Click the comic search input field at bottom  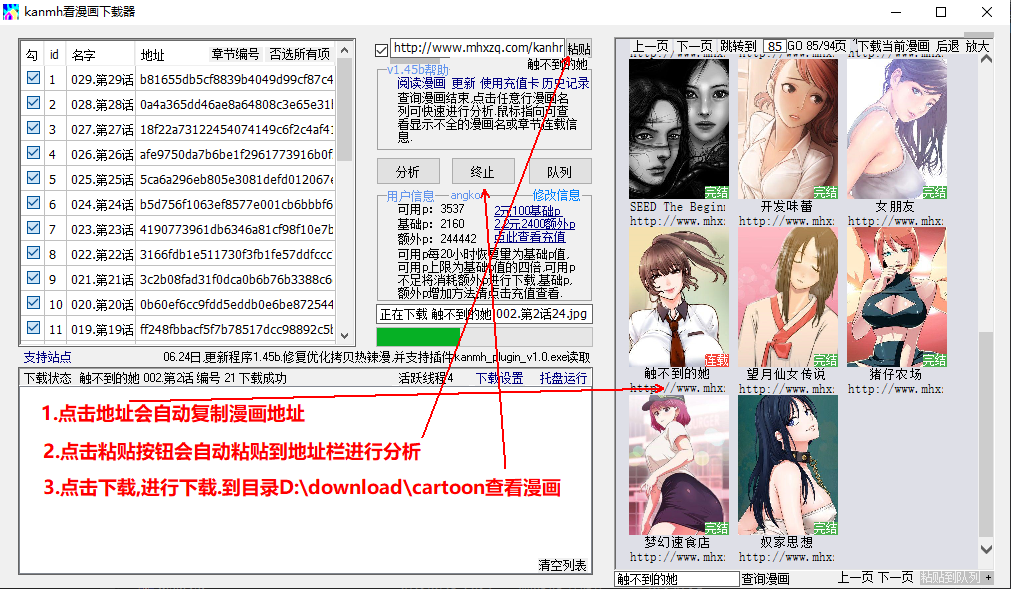[676, 579]
